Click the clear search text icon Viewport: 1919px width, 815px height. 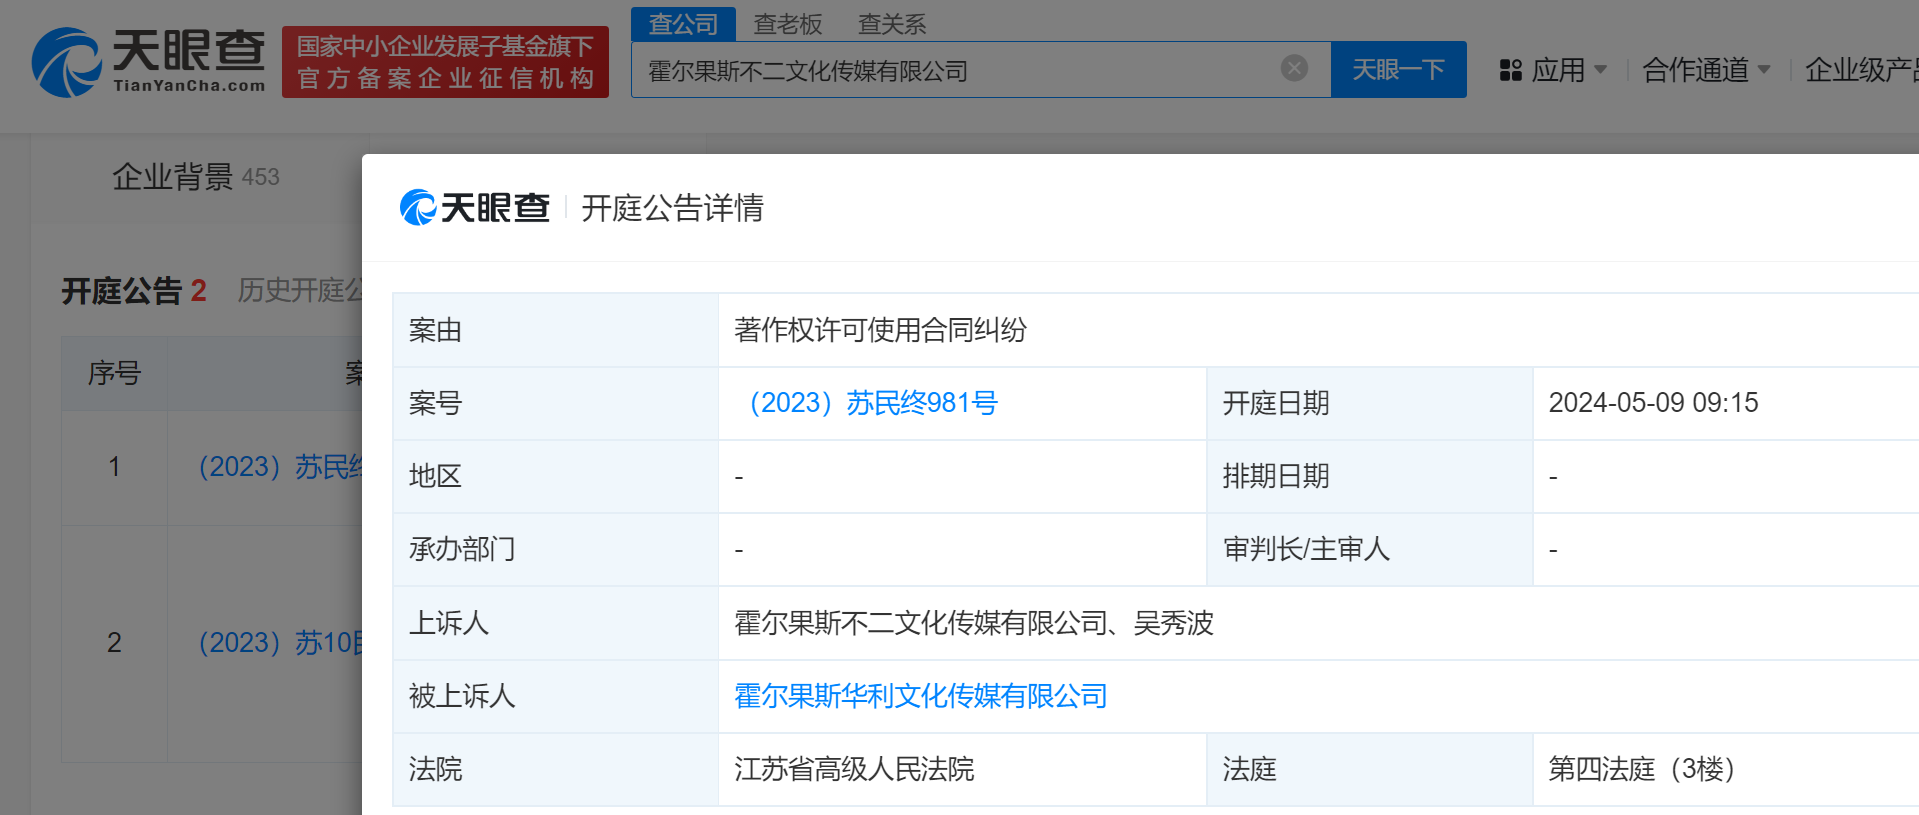coord(1294,68)
